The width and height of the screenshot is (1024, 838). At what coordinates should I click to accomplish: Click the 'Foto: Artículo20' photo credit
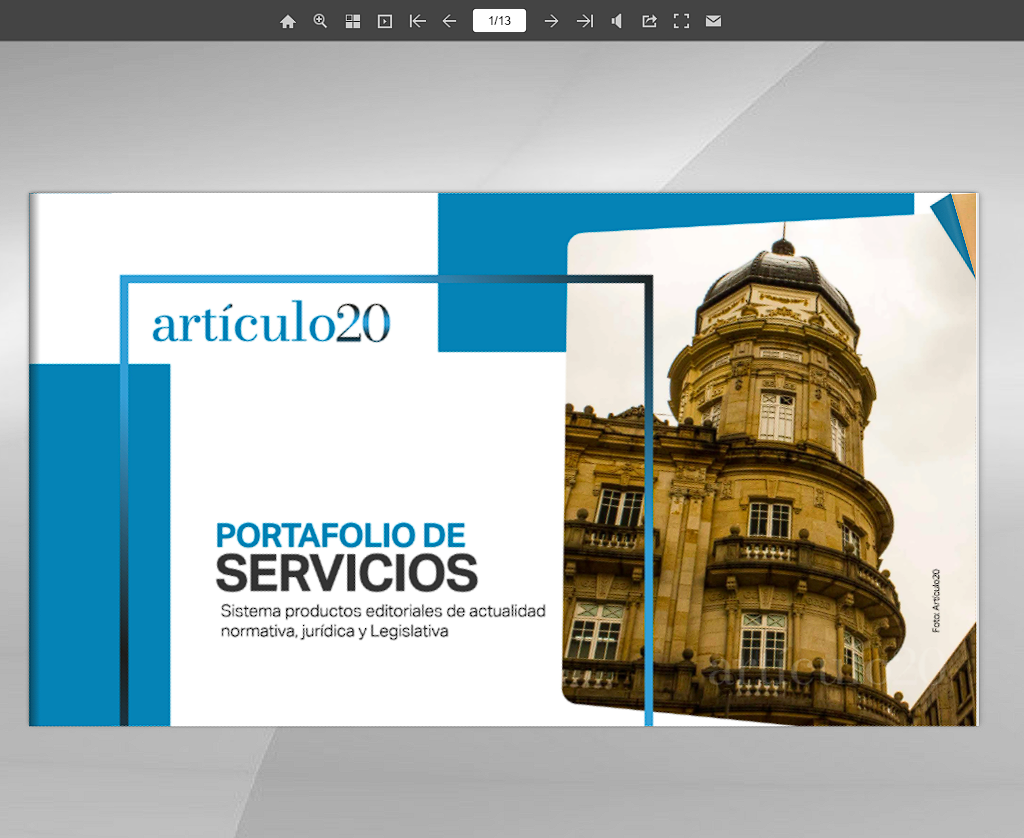tap(936, 601)
